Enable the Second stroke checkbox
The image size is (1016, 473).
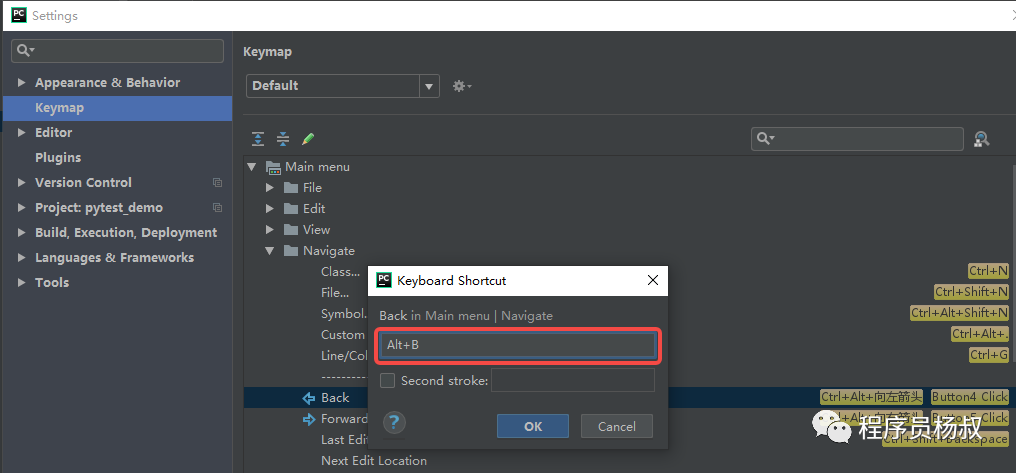tap(387, 381)
